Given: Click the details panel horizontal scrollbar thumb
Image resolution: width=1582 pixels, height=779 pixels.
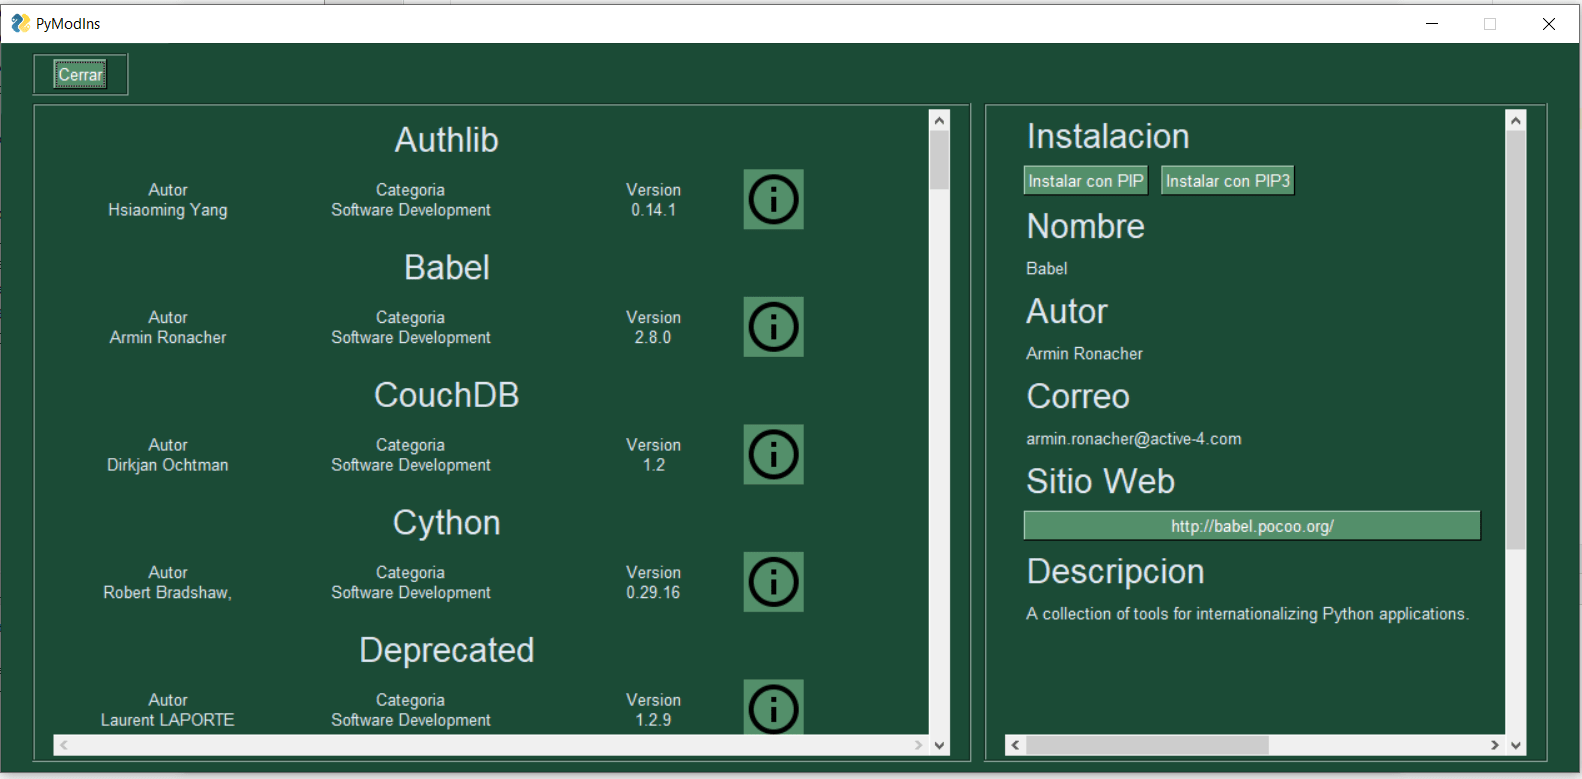Looking at the screenshot, I should click(x=1147, y=745).
